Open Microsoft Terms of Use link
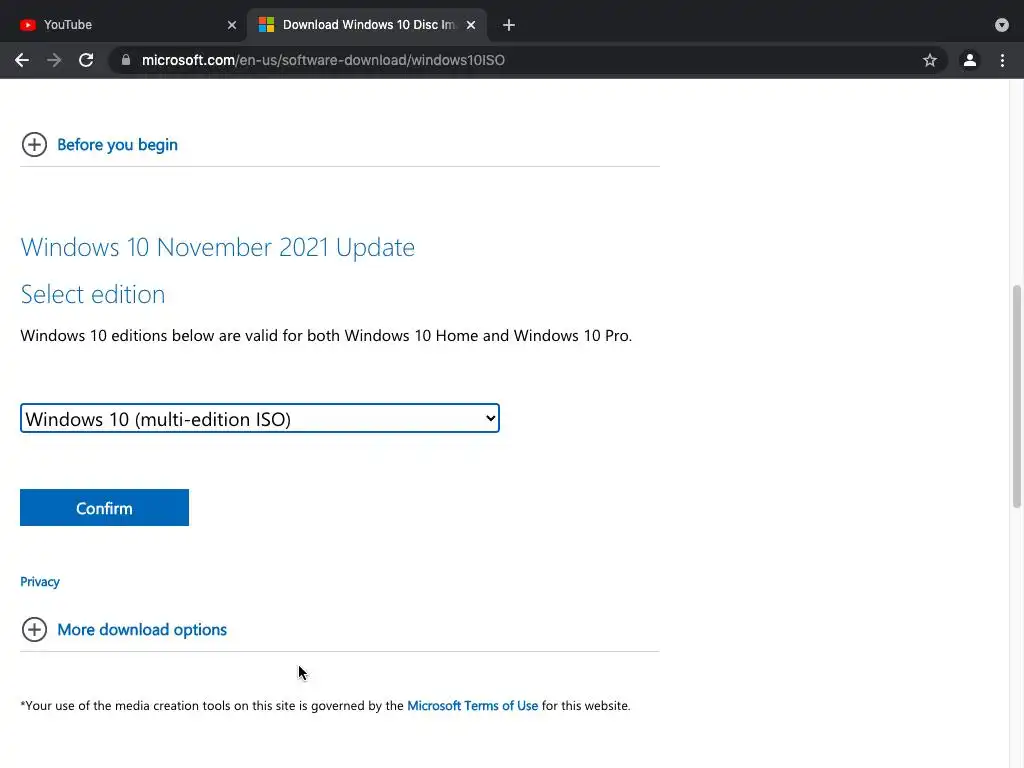The image size is (1024, 768). (x=473, y=706)
